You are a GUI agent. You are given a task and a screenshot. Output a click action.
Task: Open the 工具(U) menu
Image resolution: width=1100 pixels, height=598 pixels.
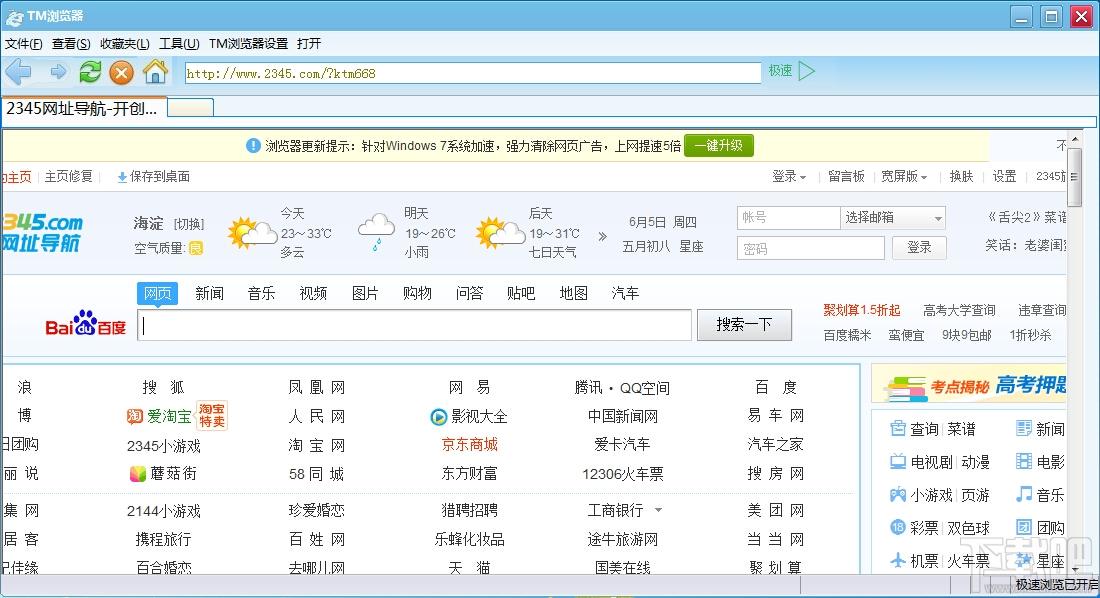(x=179, y=44)
